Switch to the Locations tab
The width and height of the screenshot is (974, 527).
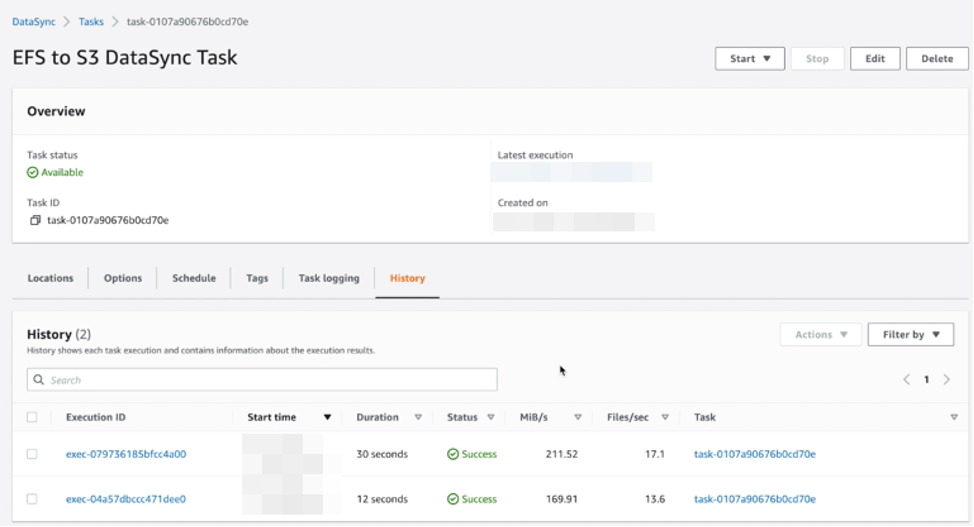[x=50, y=278]
